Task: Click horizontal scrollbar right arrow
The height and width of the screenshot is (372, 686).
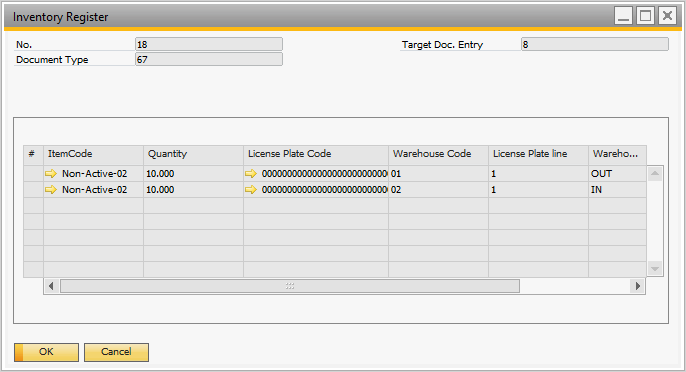Action: coord(637,286)
